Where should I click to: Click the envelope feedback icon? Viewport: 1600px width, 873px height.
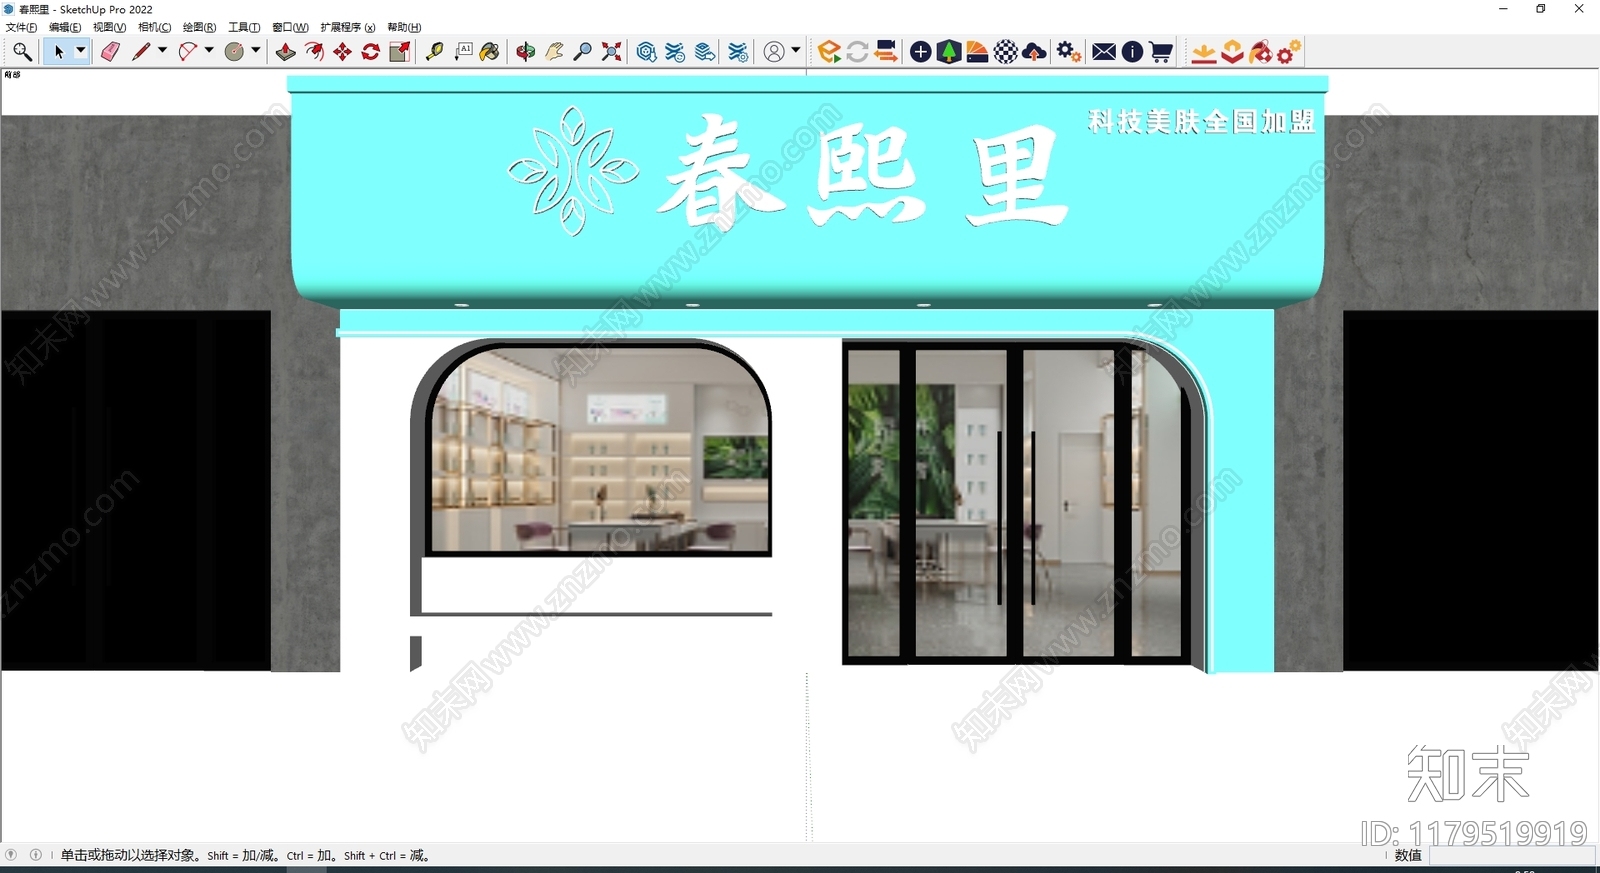(x=1104, y=52)
